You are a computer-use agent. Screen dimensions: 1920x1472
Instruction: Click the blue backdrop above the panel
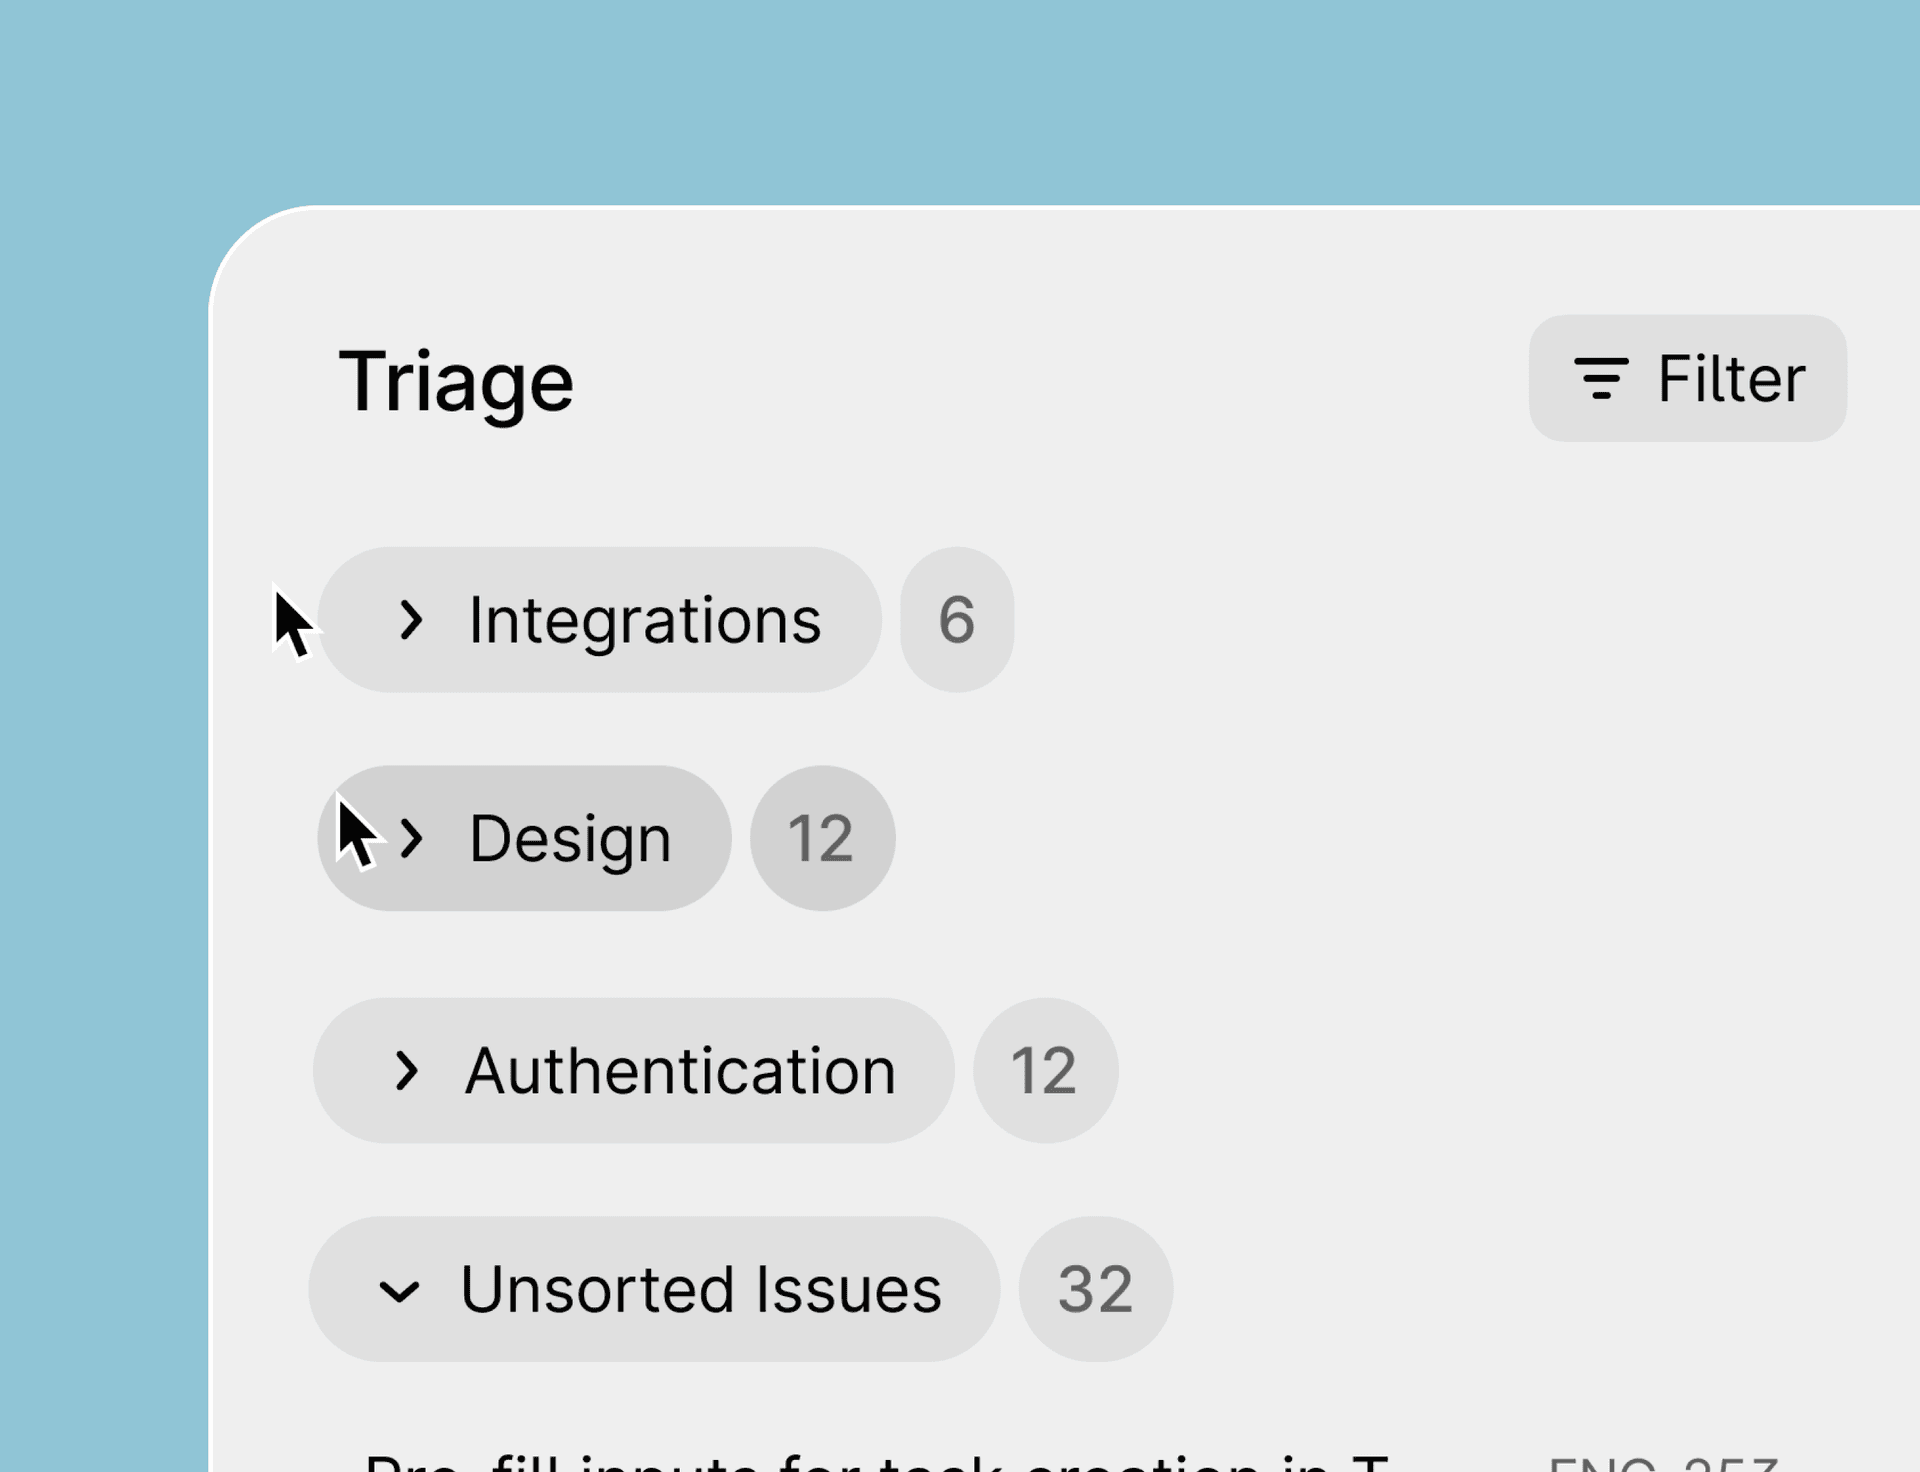960,100
